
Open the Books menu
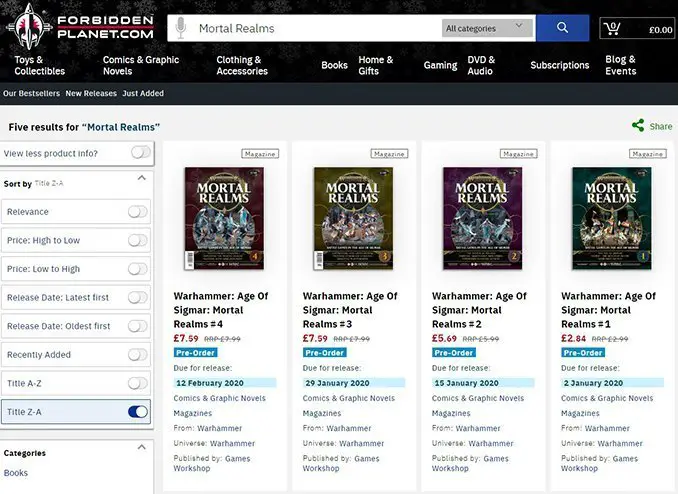pyautogui.click(x=334, y=65)
